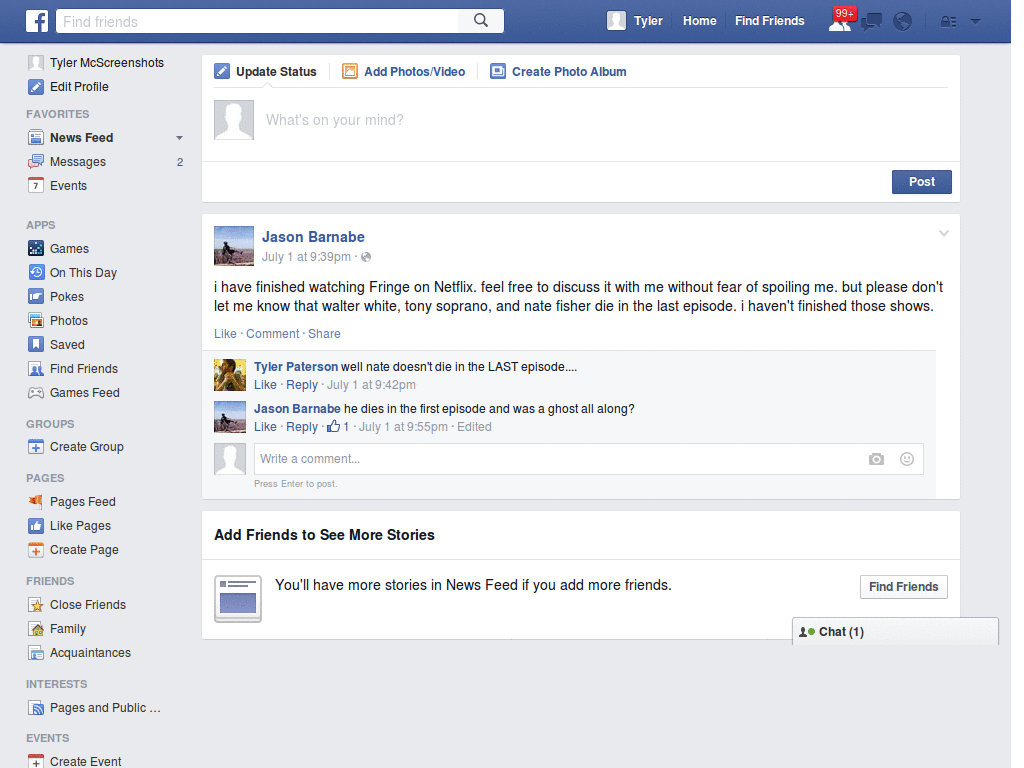The height and width of the screenshot is (768, 1024).
Task: Click Comment link under the post
Action: [x=272, y=334]
